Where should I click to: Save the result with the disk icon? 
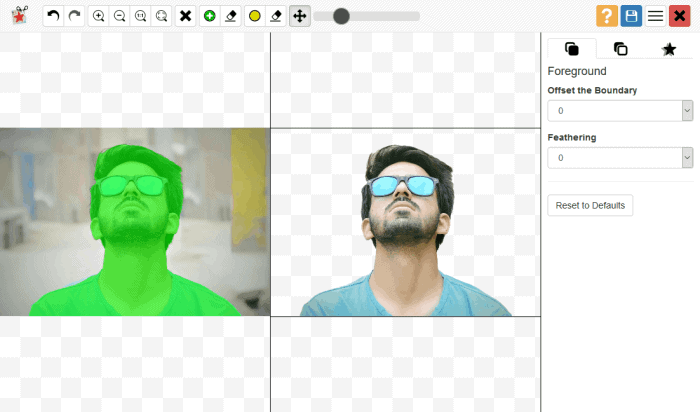click(x=631, y=16)
